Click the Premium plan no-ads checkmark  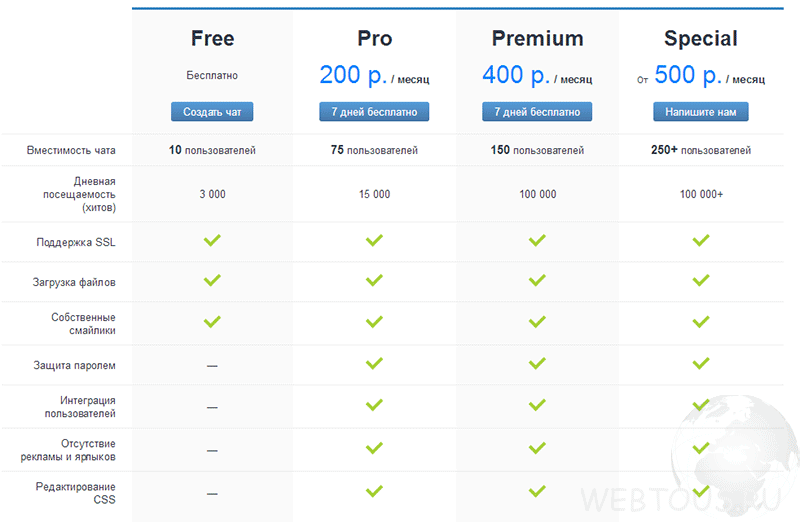coord(537,448)
